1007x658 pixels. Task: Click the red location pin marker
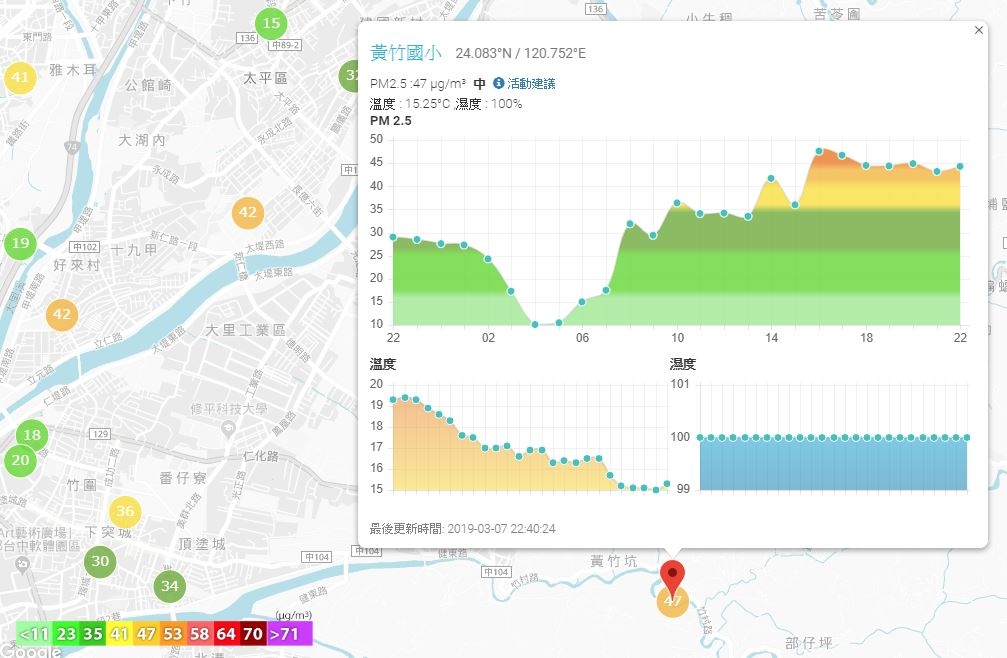point(672,577)
